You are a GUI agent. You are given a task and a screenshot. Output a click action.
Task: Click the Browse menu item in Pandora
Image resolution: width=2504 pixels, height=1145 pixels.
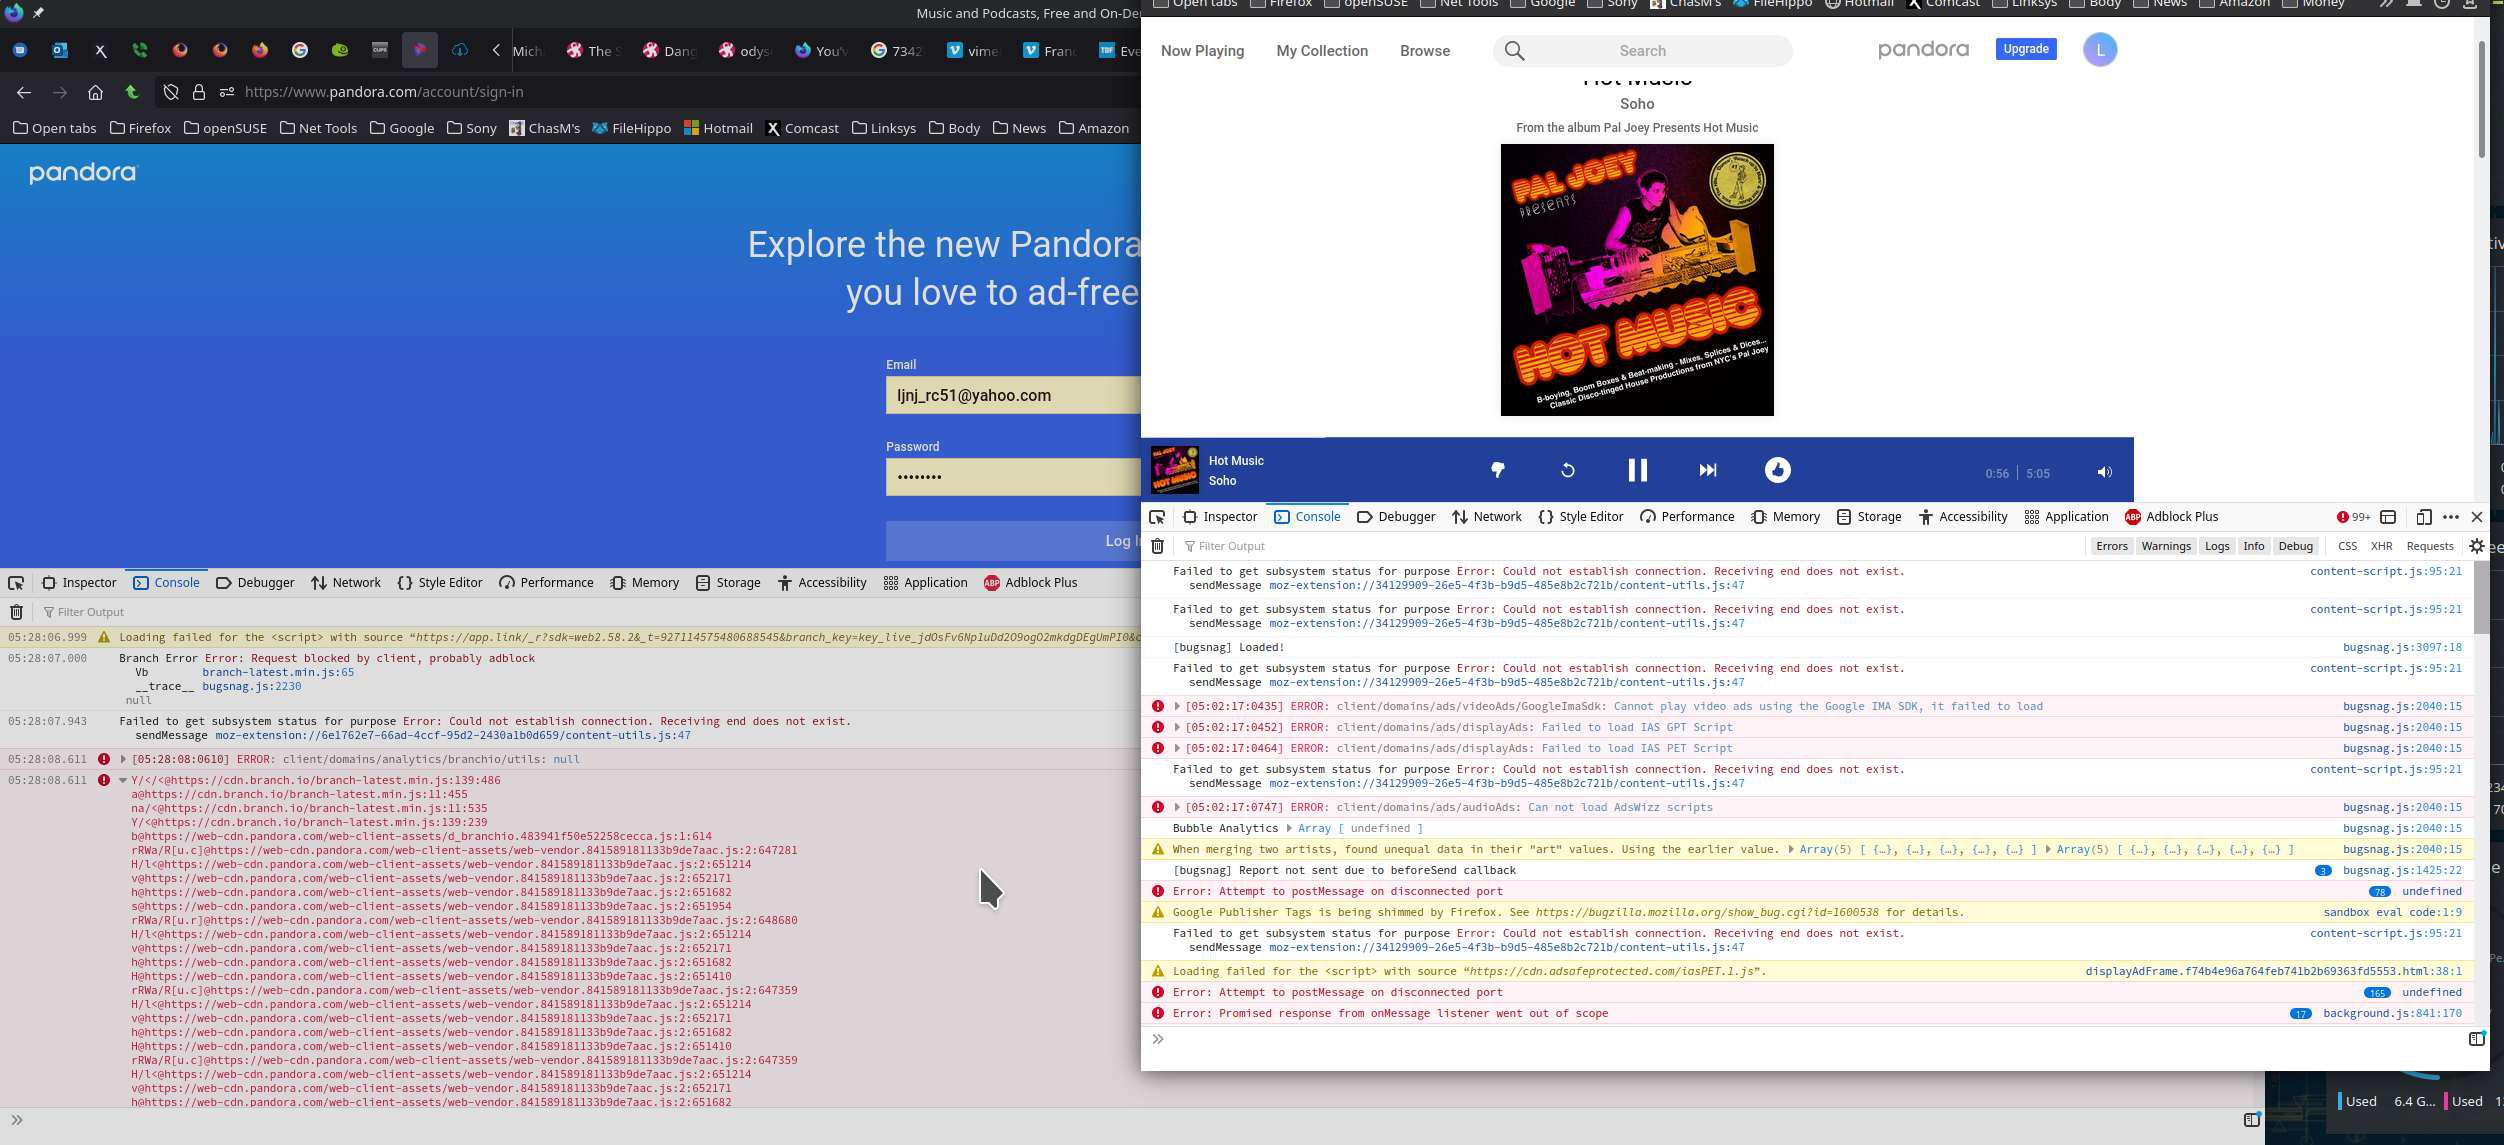tap(1423, 50)
